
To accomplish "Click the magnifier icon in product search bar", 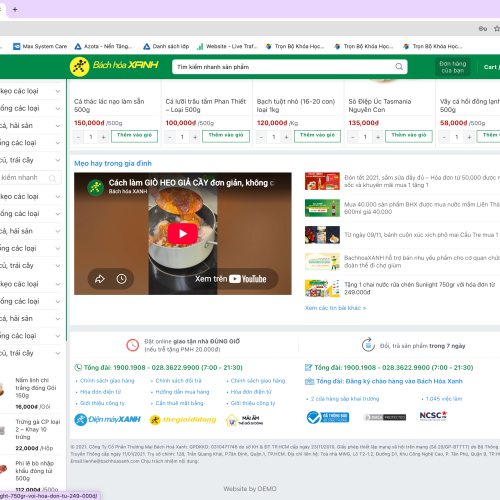I will (x=399, y=67).
